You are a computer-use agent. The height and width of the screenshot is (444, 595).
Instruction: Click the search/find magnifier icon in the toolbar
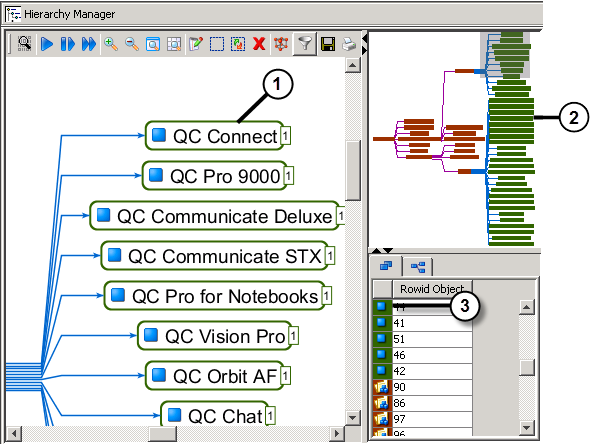pyautogui.click(x=25, y=44)
